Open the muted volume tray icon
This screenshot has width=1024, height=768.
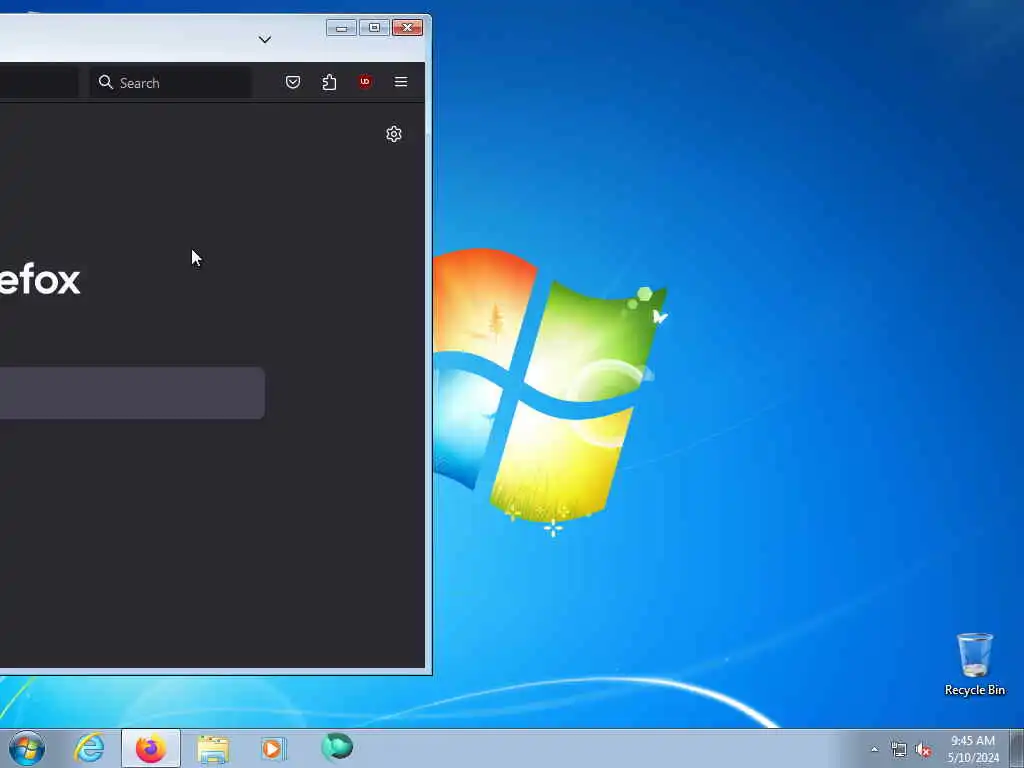(x=923, y=750)
